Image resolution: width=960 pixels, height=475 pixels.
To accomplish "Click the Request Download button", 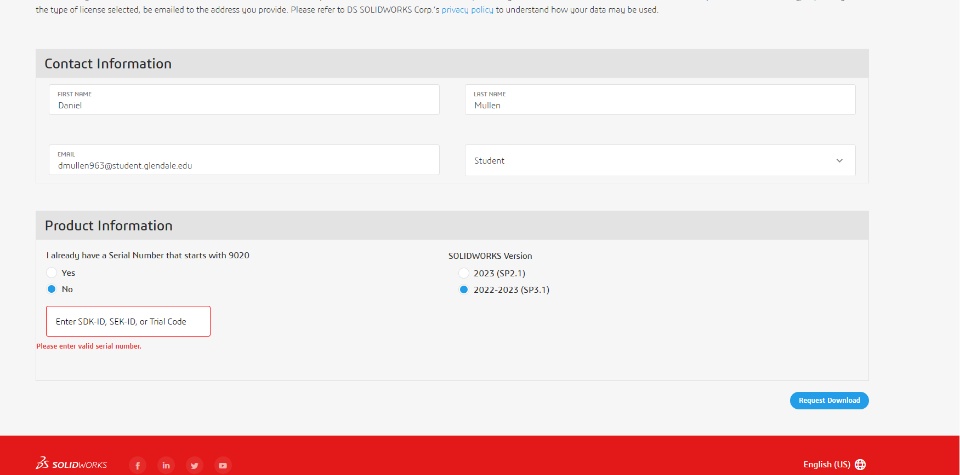I will point(829,400).
